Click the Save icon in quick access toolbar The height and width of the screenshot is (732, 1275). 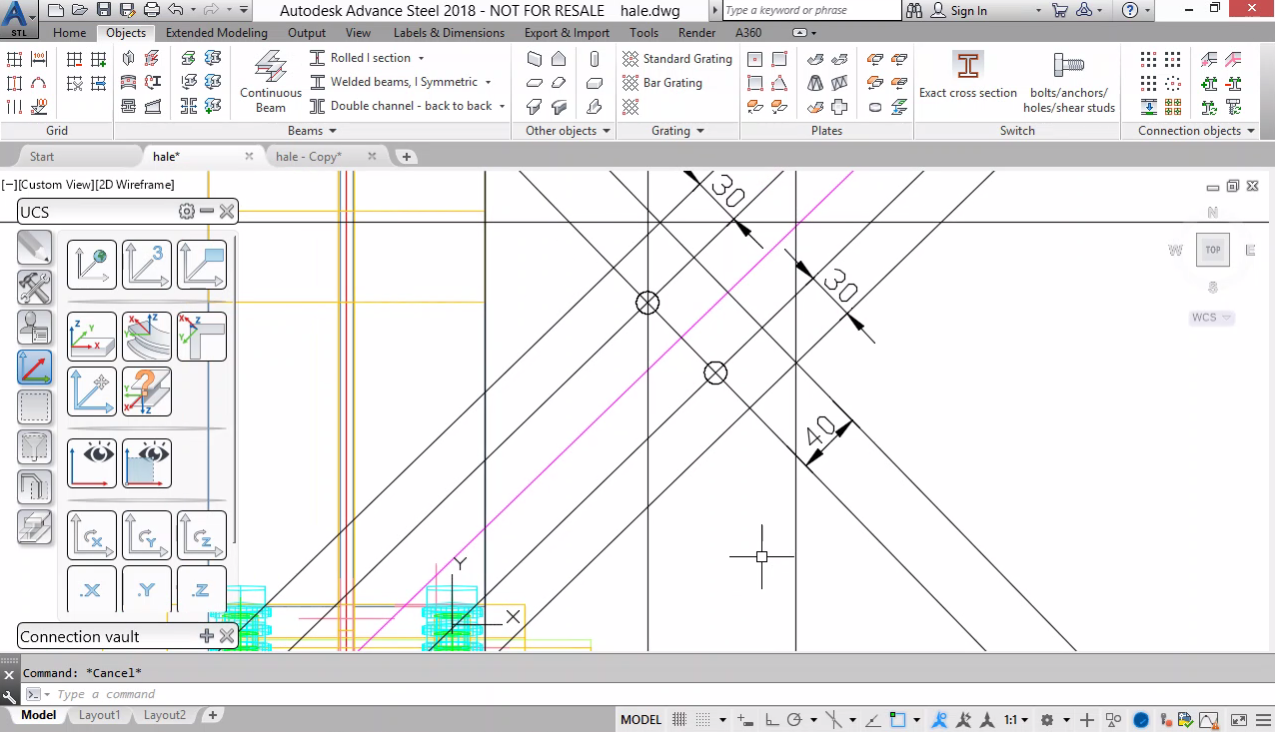click(x=103, y=10)
